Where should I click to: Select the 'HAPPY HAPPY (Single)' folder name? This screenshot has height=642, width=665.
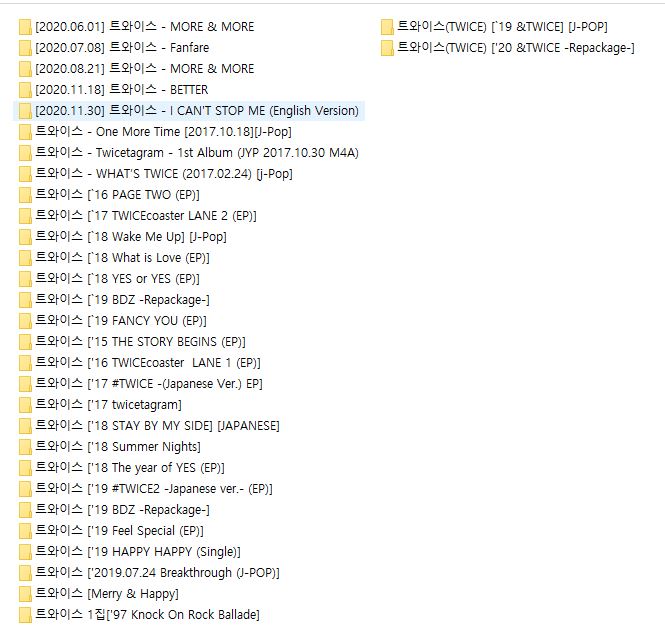(x=138, y=552)
